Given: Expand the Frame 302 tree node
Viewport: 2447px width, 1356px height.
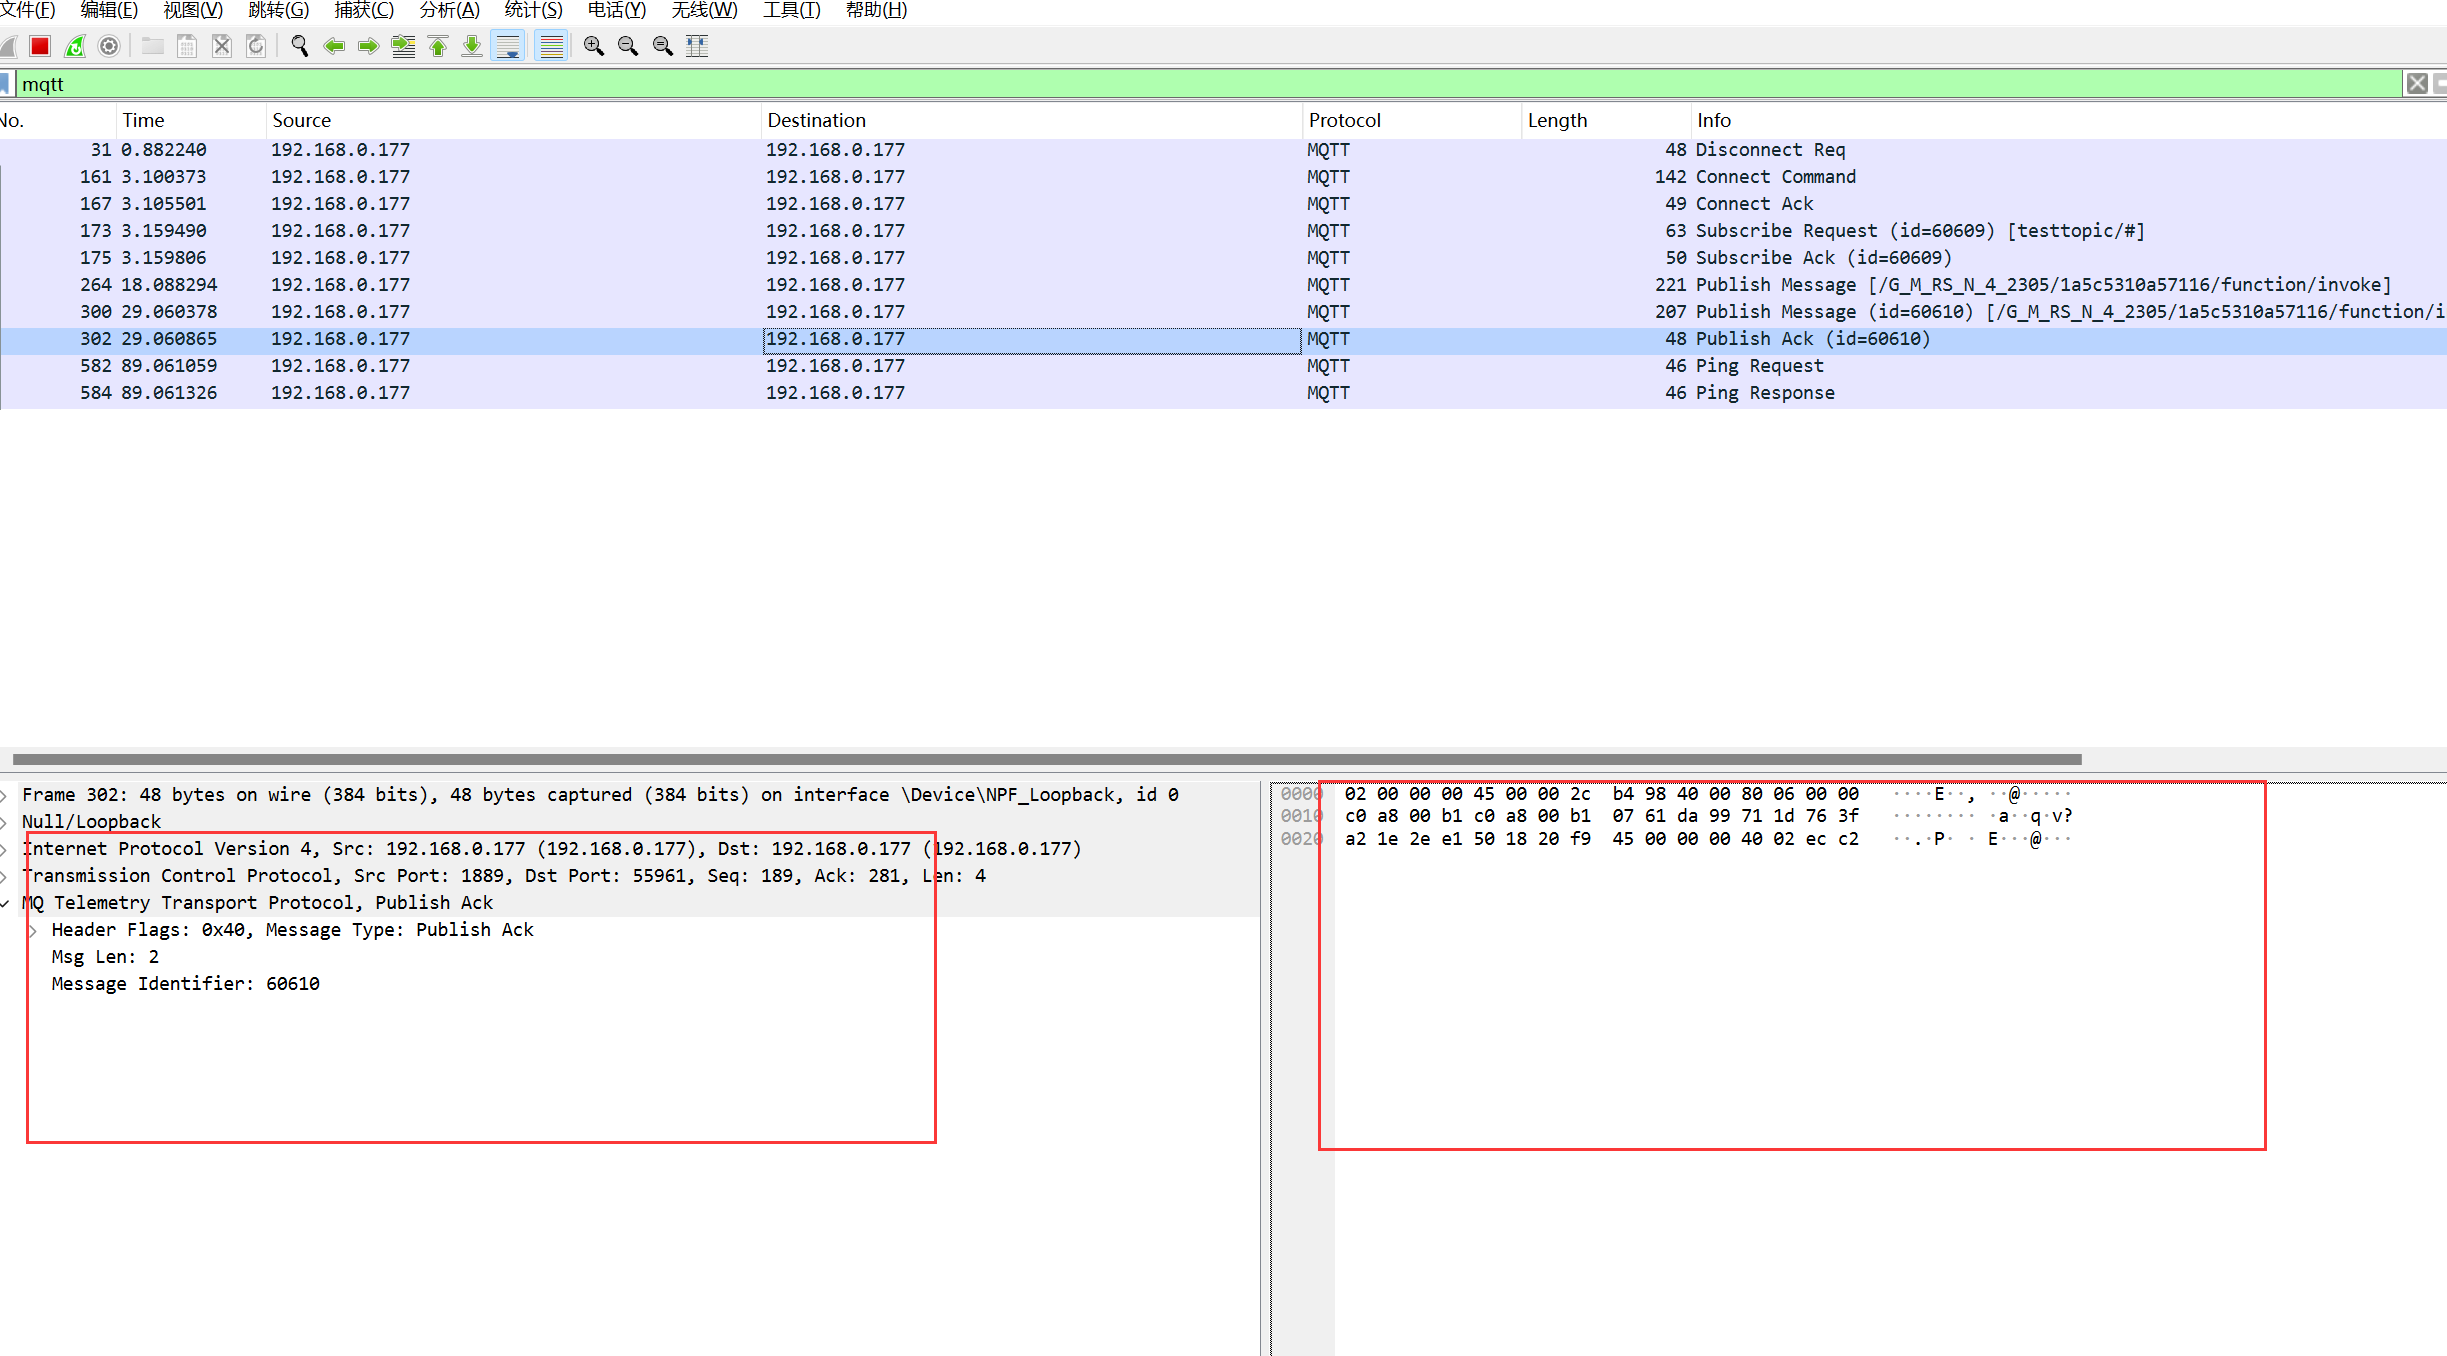Looking at the screenshot, I should point(5,795).
